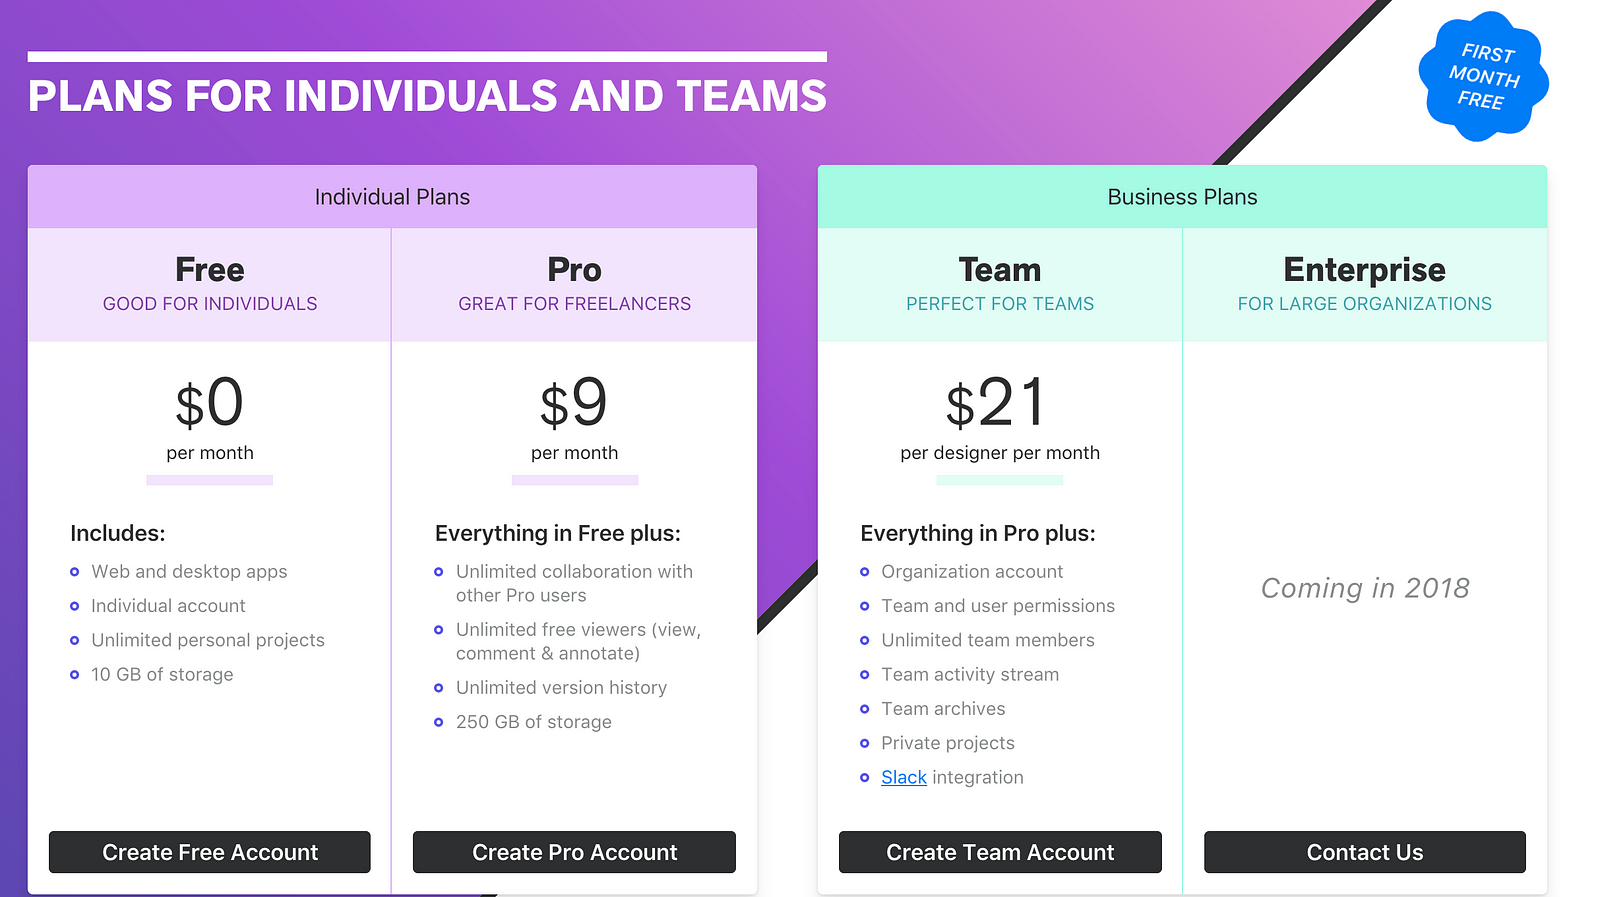
Task: Hit the Contact Us button
Action: click(1364, 852)
